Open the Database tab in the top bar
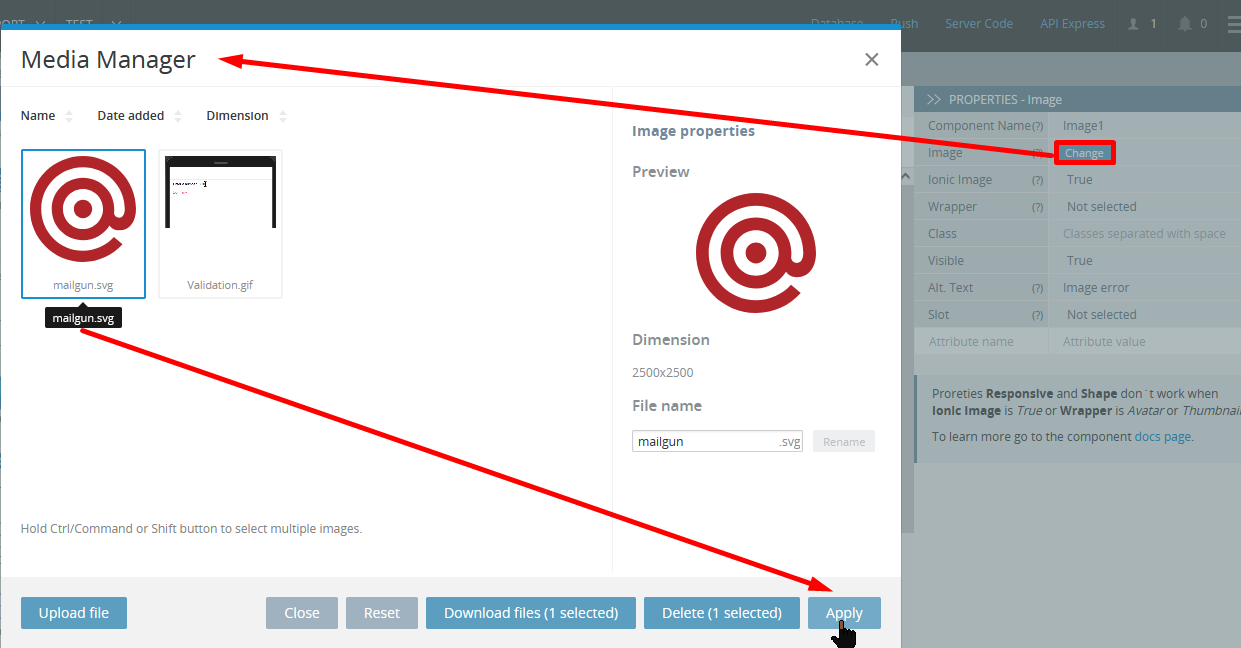The height and width of the screenshot is (648, 1241). point(837,24)
